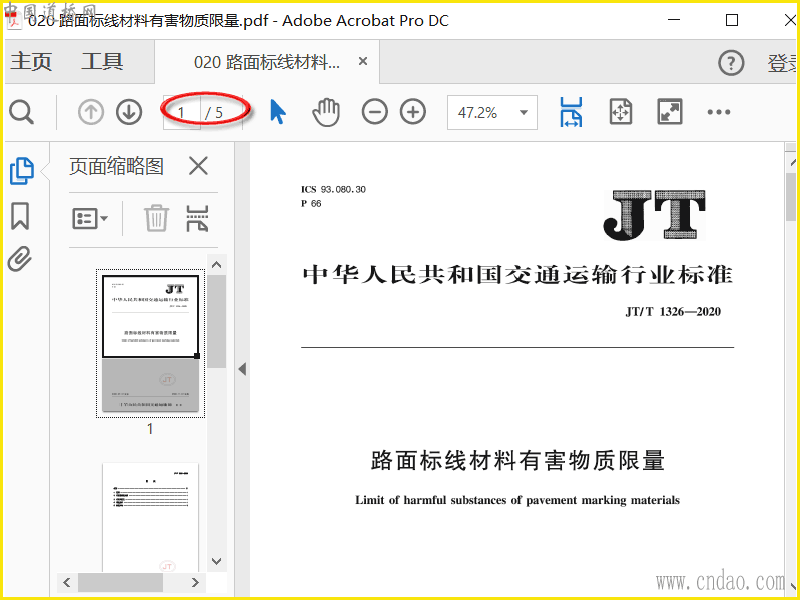Click the page thumbnails sidebar icon
The image size is (800, 600).
coord(21,171)
